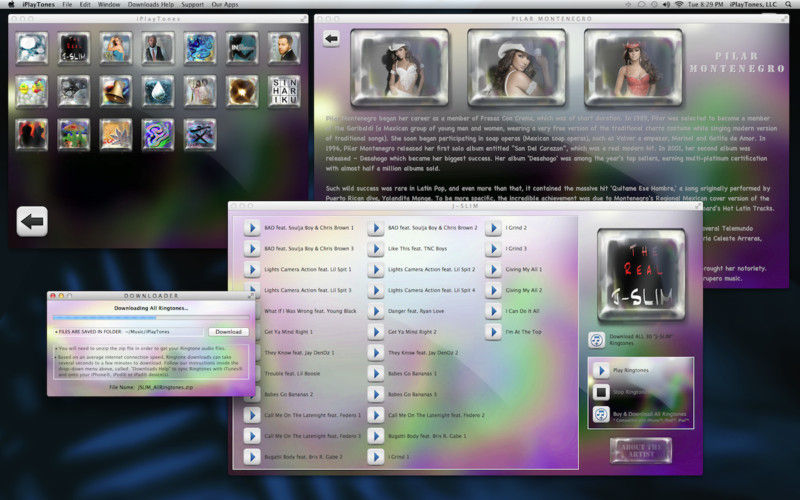
Task: Open the iPlayTones application menu
Action: point(38,4)
